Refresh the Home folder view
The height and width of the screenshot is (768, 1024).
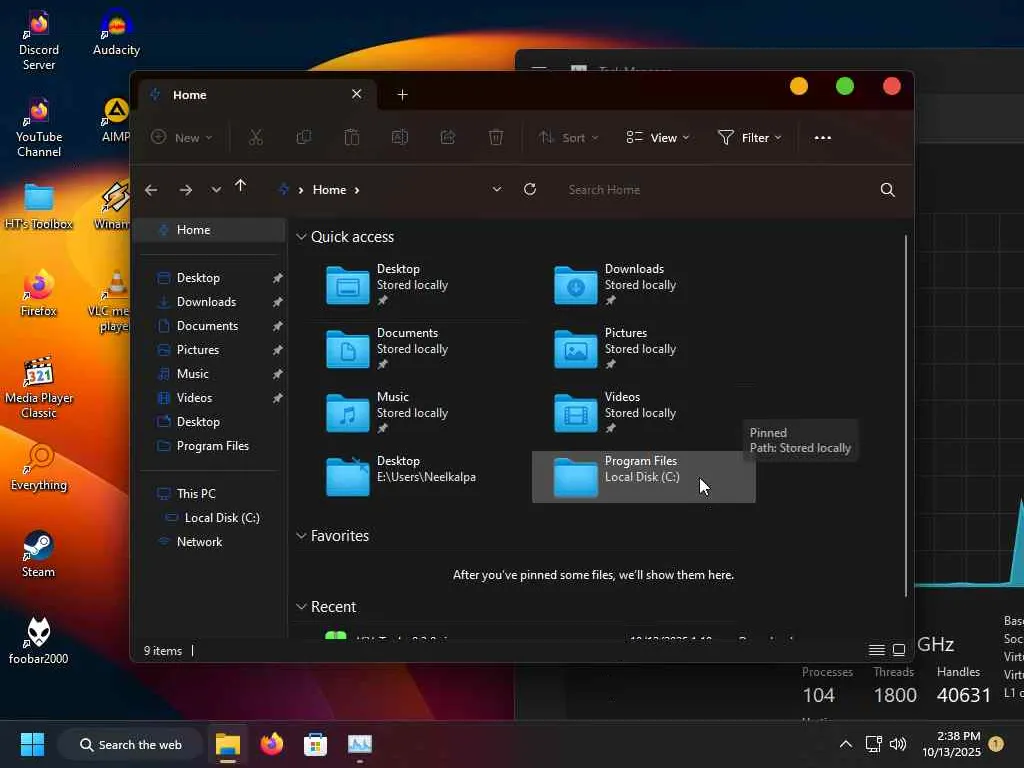pos(530,189)
